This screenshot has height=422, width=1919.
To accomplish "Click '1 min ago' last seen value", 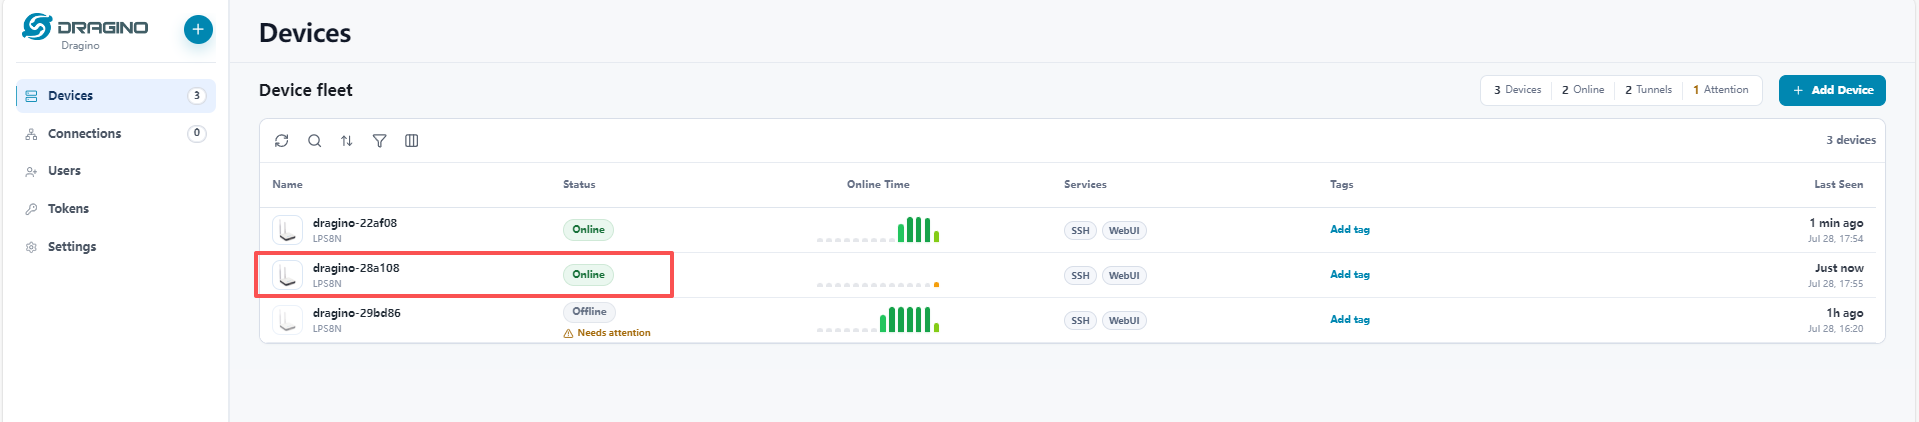I will [x=1836, y=223].
